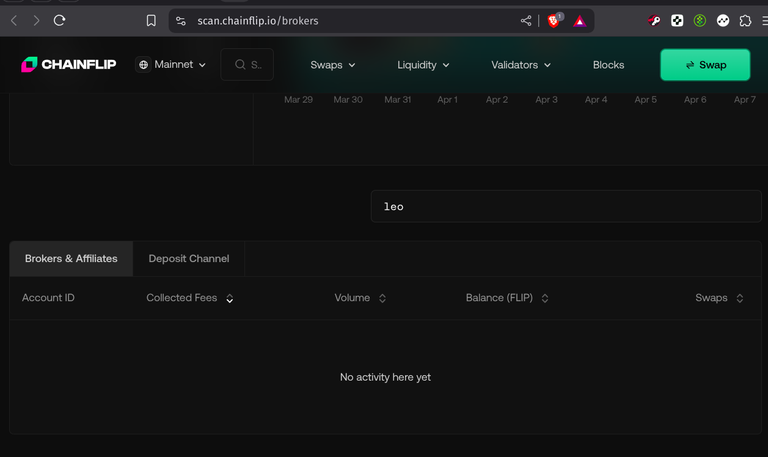This screenshot has width=768, height=457.
Task: Click the filter field containing 'leo'
Action: (x=566, y=206)
